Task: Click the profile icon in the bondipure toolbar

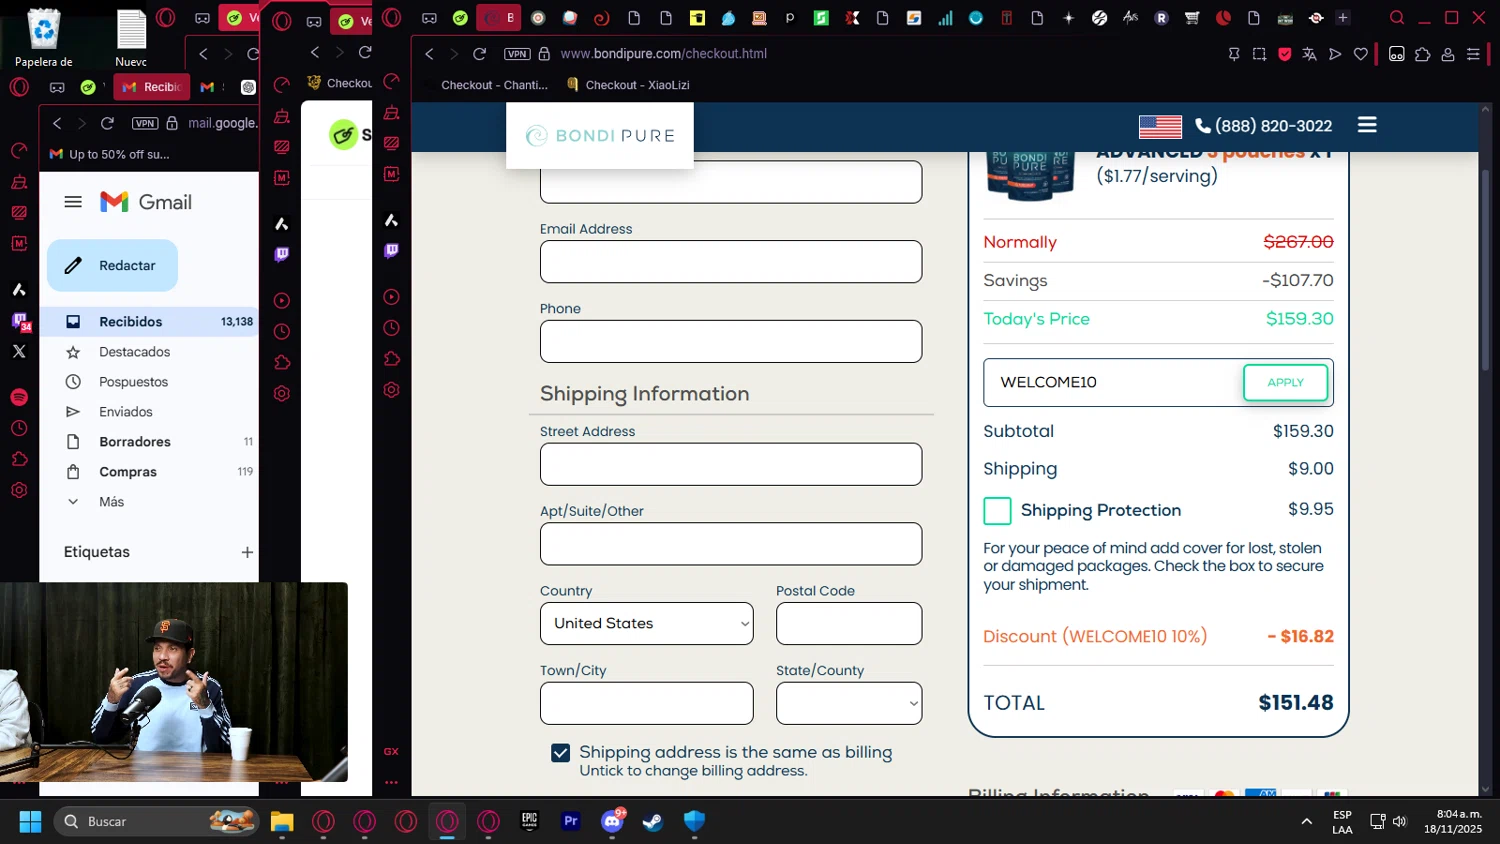Action: point(1447,54)
